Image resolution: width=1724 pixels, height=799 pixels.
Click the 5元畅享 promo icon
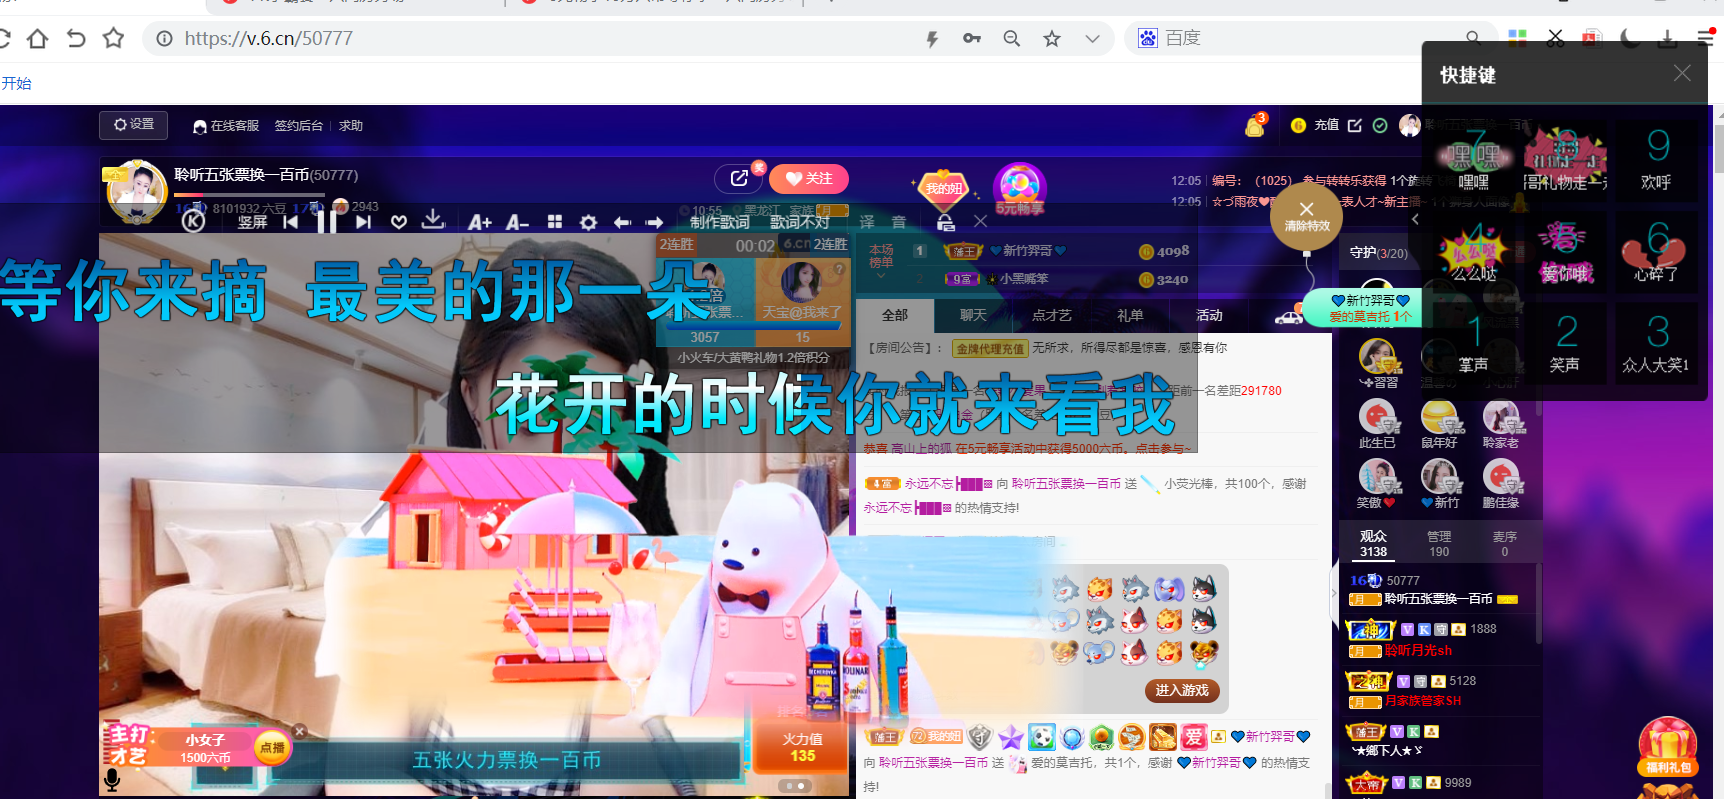coord(1019,189)
